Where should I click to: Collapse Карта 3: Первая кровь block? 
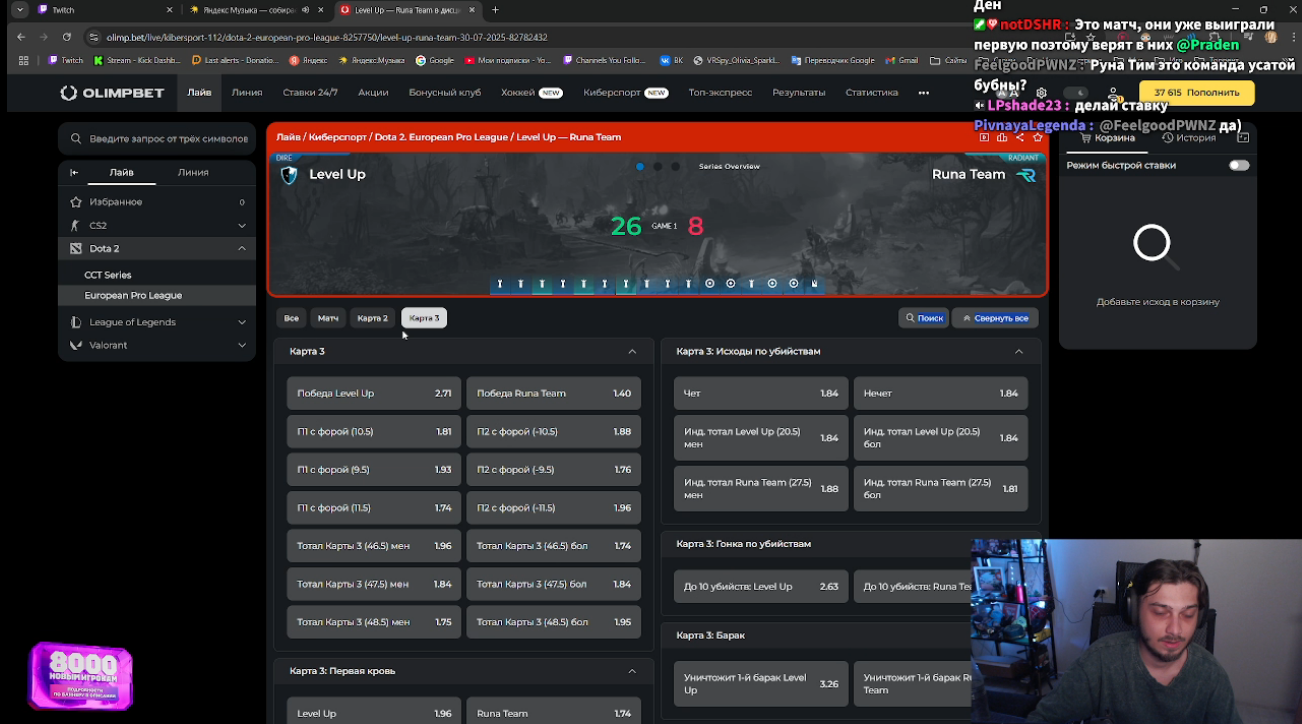pyautogui.click(x=632, y=671)
